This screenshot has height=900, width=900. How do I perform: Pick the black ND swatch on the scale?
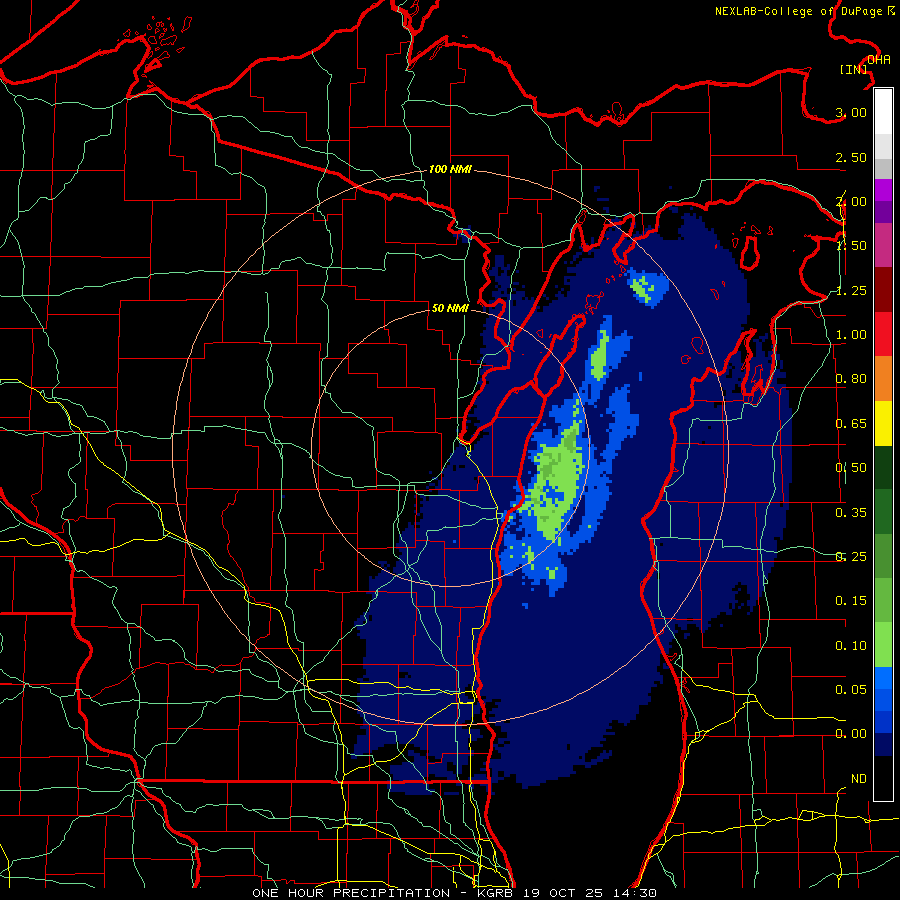(x=883, y=778)
